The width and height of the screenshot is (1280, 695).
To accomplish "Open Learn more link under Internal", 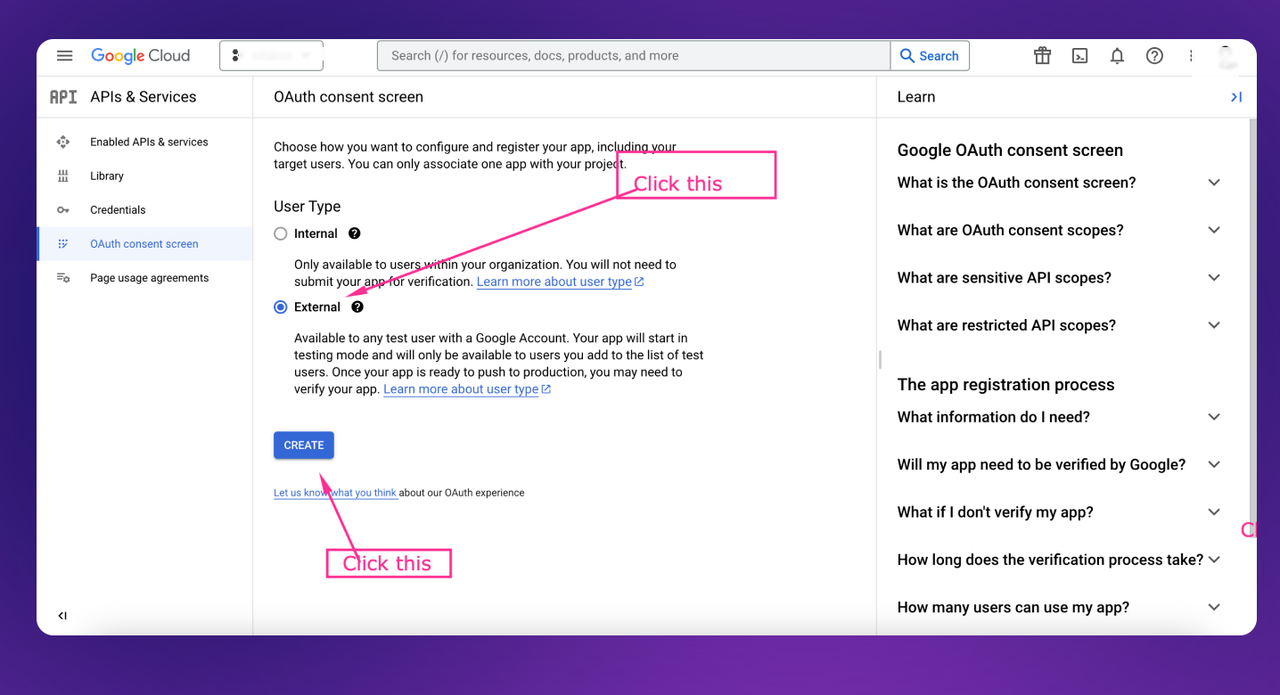I will 560,282.
